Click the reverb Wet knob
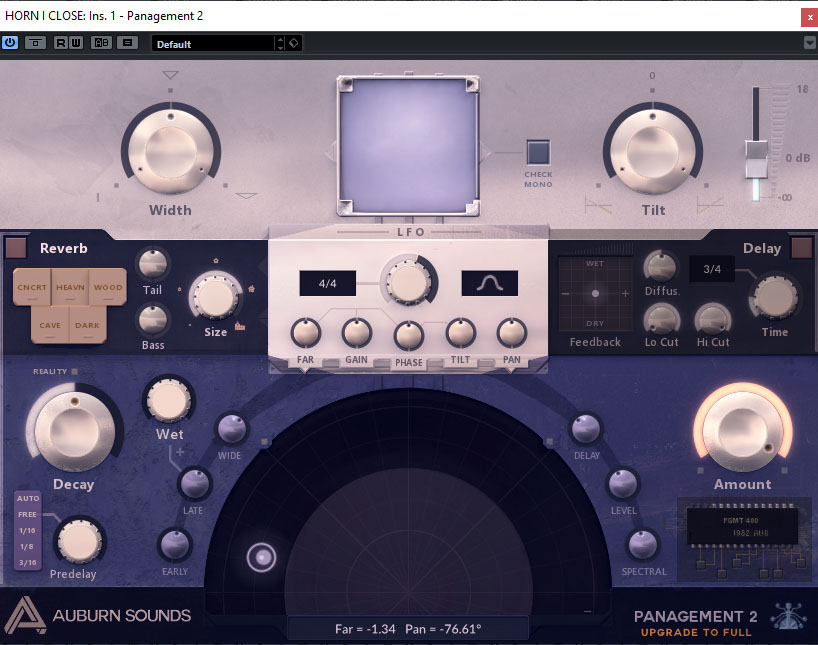 point(169,401)
